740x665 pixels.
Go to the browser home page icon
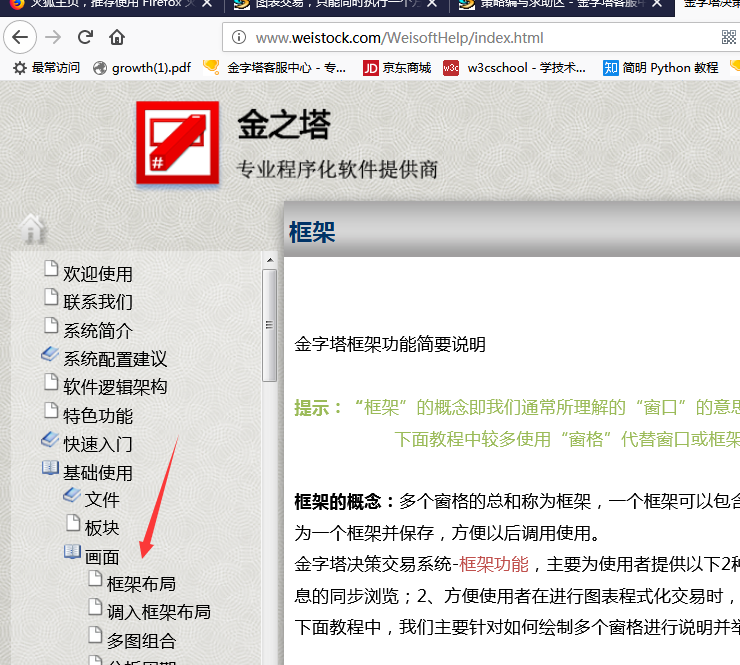[117, 37]
